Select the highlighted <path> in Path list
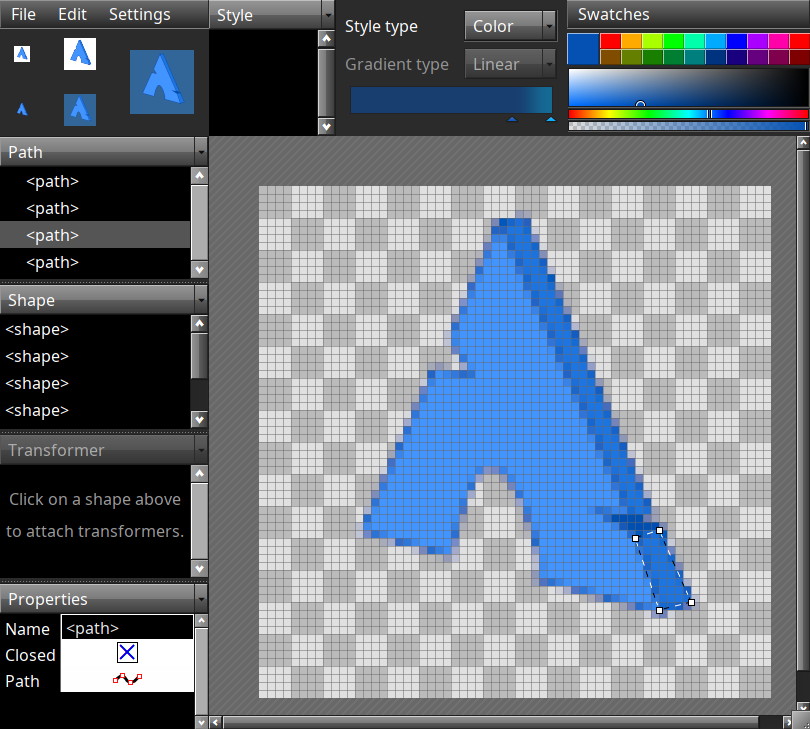 [95, 235]
